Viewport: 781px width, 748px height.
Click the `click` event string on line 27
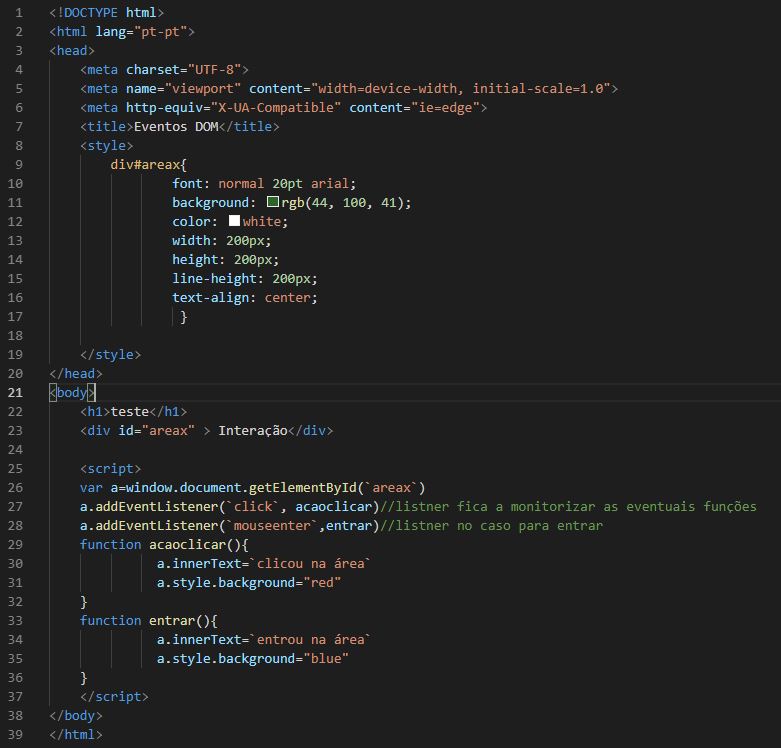pos(253,506)
